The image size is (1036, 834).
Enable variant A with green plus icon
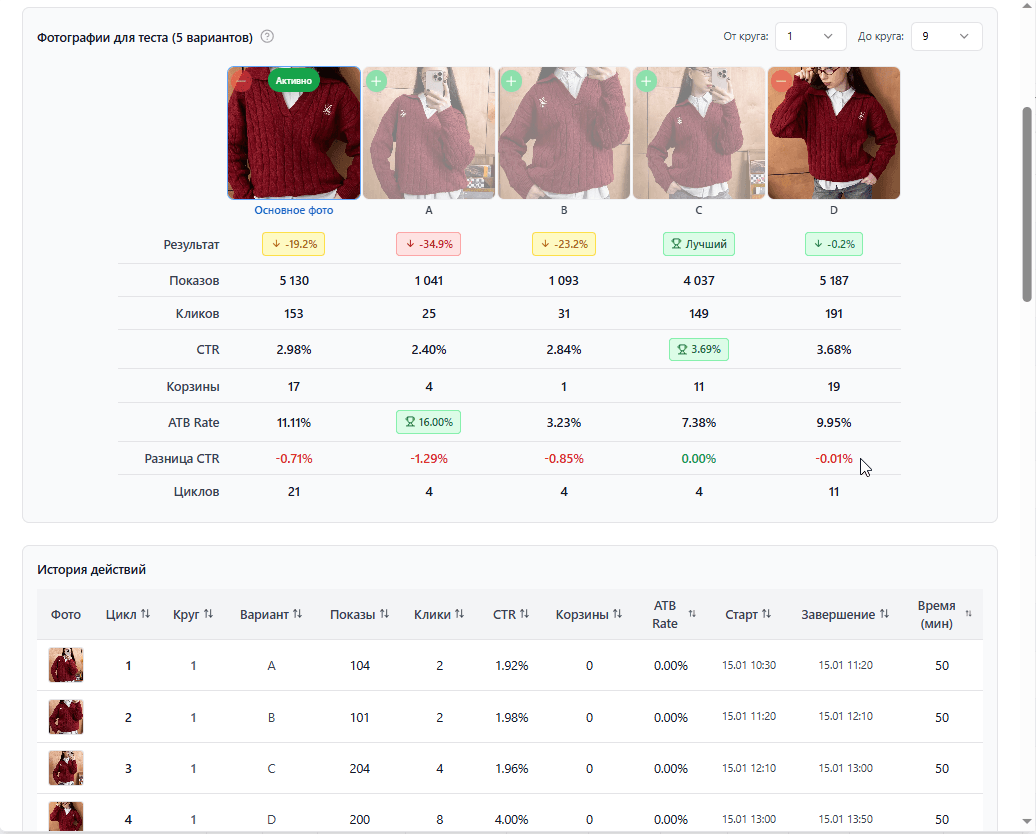click(x=376, y=81)
